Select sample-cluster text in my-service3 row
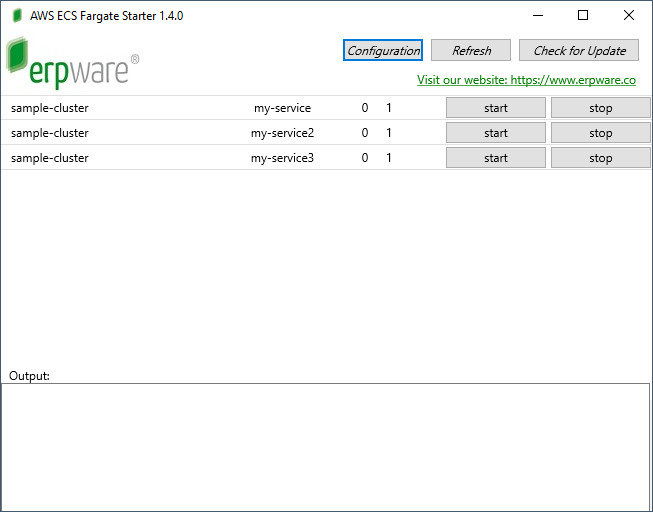Image resolution: width=653 pixels, height=512 pixels. [50, 158]
